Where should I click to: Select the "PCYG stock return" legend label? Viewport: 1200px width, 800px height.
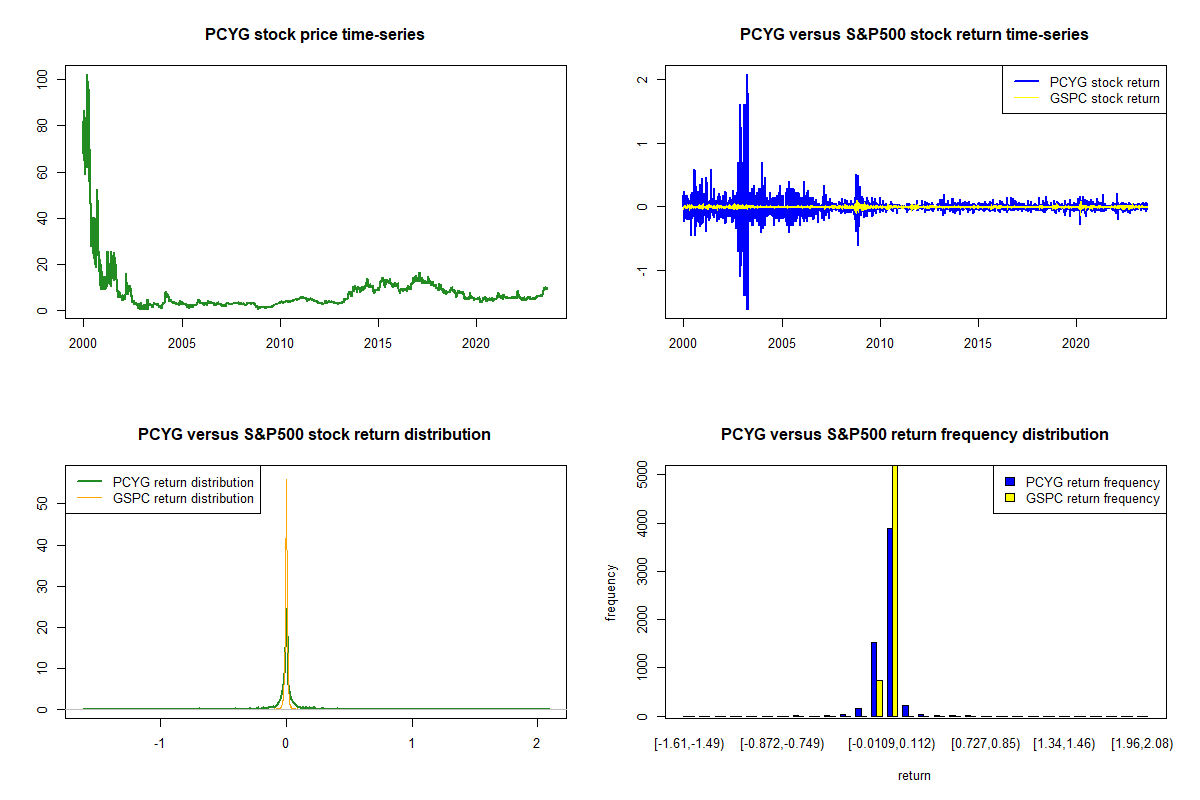1104,82
